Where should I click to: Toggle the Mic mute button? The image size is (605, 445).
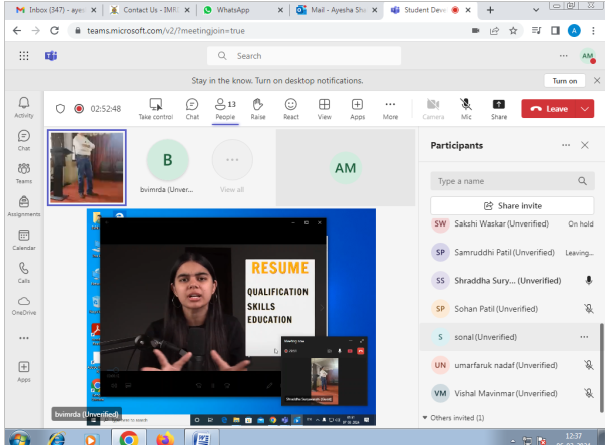tap(466, 108)
